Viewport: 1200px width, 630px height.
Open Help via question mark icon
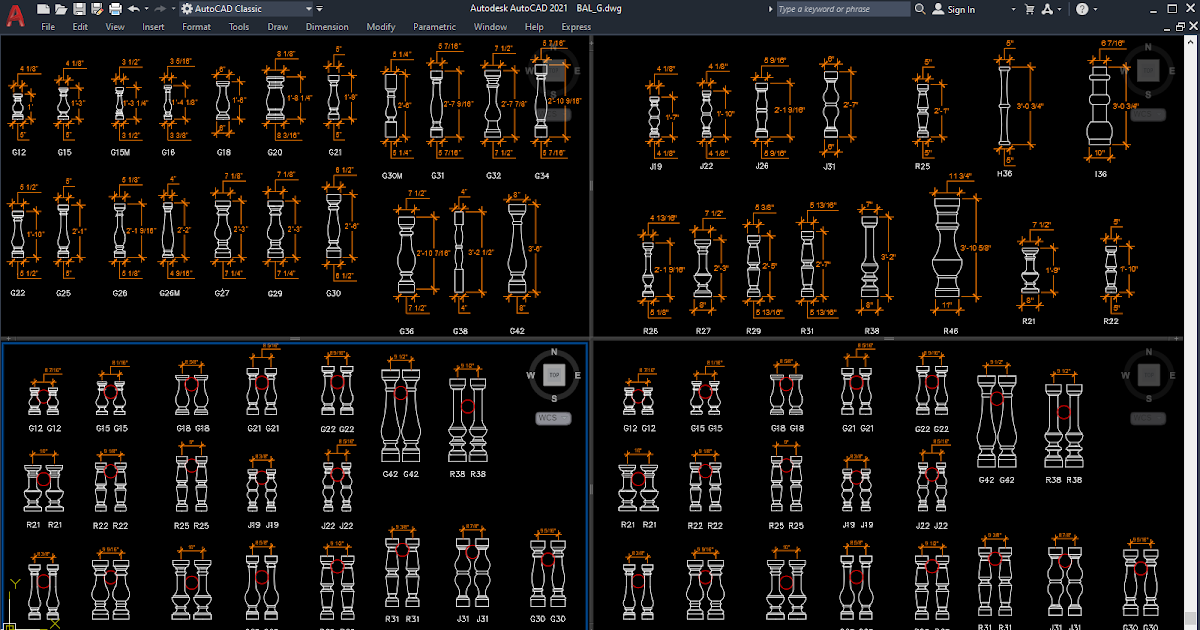(1082, 9)
